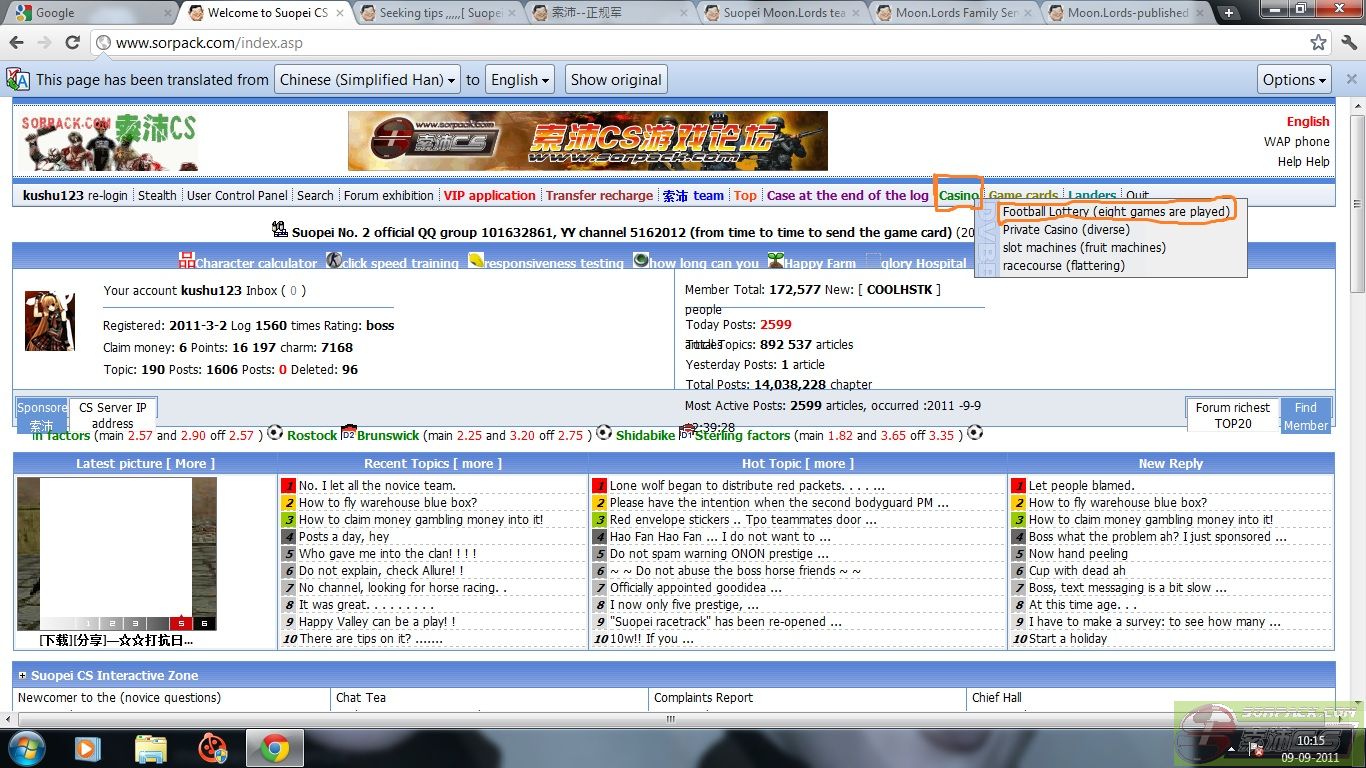
Task: Launch Windows Media Player from the taskbar
Action: pos(88,747)
